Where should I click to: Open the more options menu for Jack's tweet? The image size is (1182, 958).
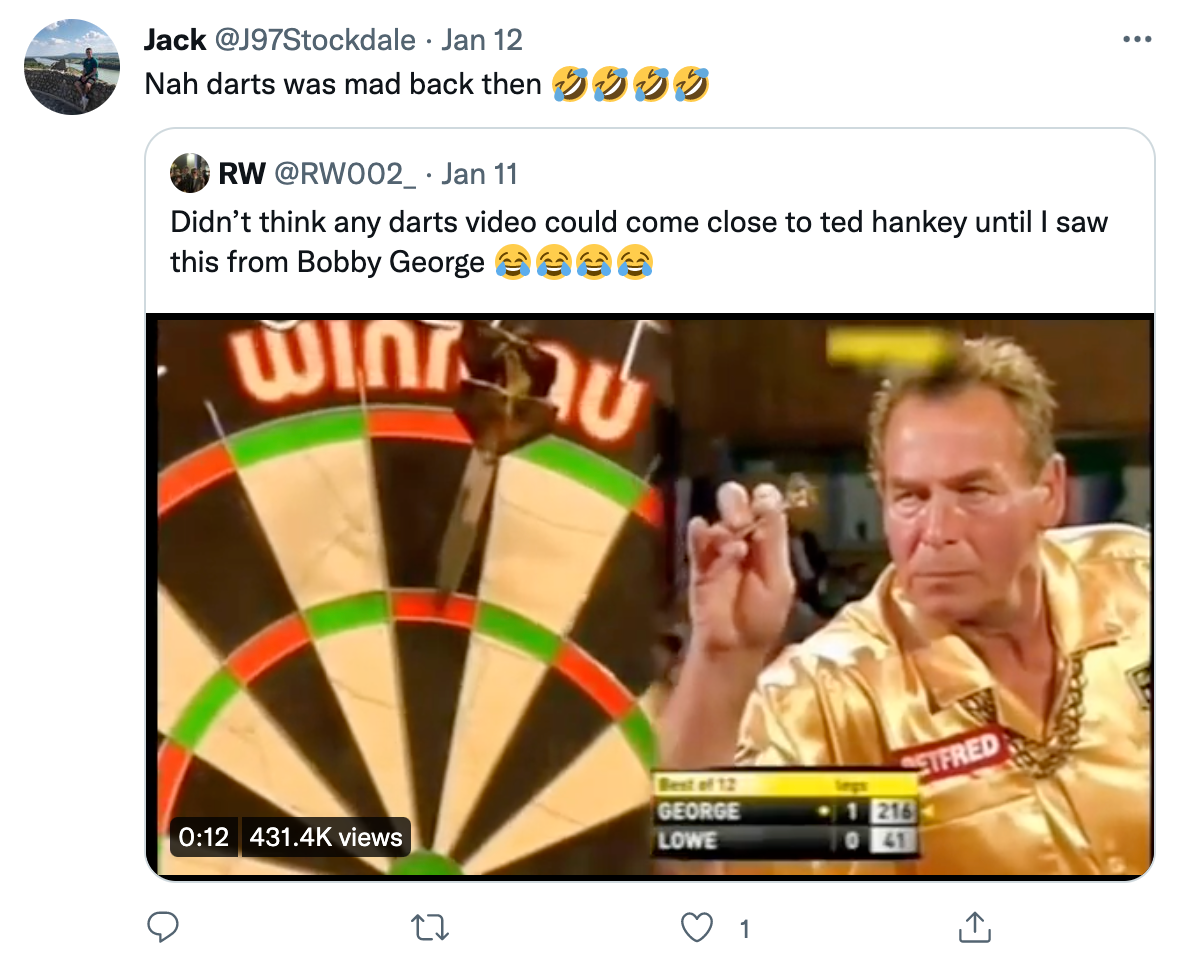(x=1136, y=38)
